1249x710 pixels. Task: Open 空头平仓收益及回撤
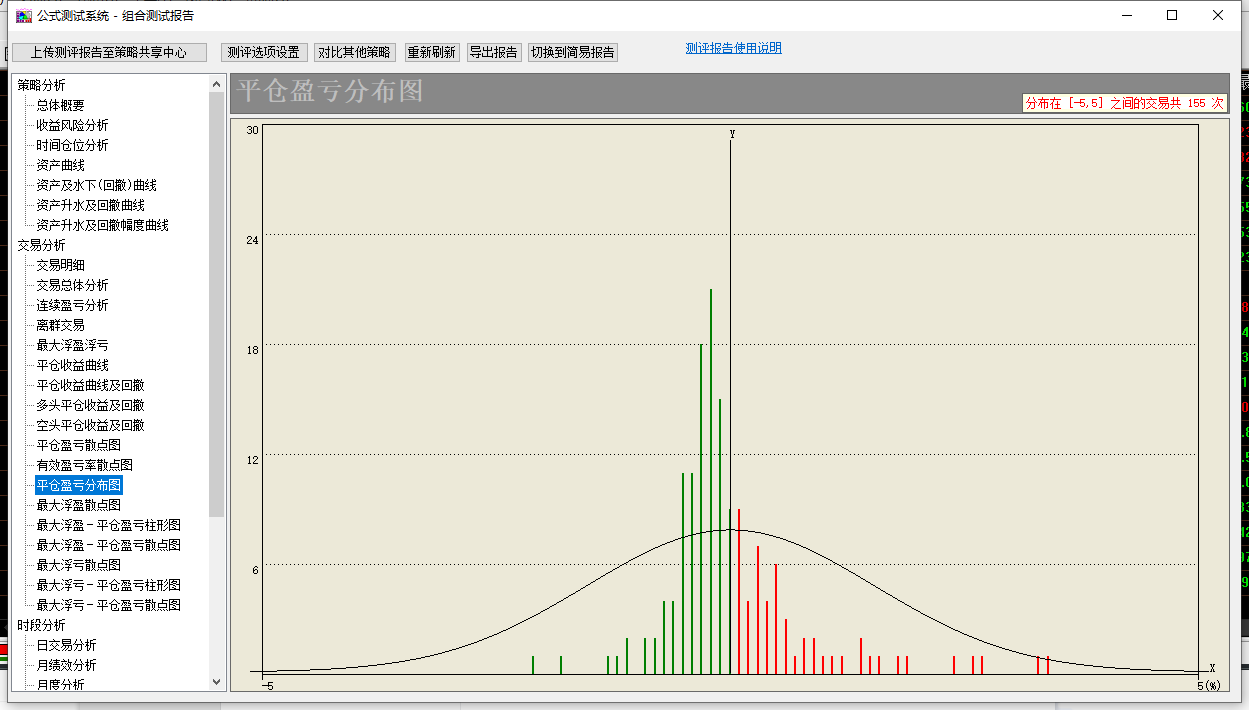click(91, 425)
